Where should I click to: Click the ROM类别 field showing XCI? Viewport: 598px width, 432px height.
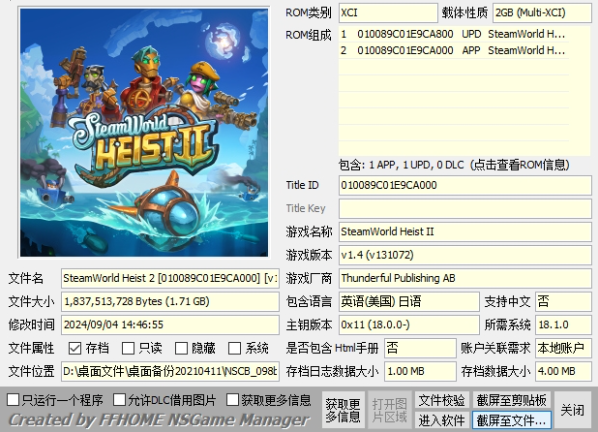pos(388,13)
